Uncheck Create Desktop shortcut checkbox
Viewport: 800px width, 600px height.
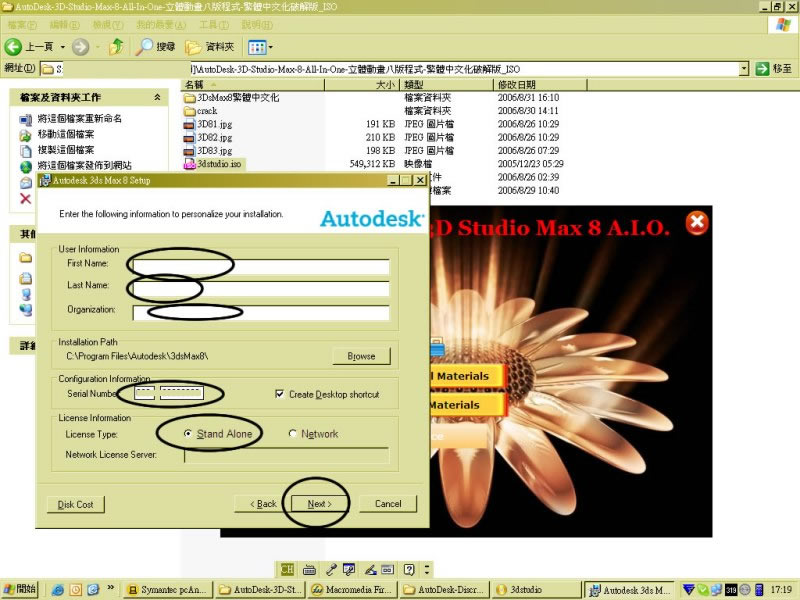click(x=279, y=394)
